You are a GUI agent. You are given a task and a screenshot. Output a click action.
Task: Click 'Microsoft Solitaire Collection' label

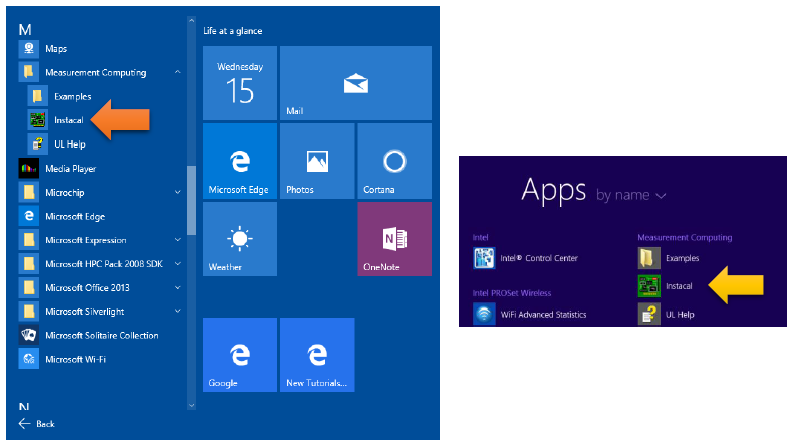[x=102, y=335]
